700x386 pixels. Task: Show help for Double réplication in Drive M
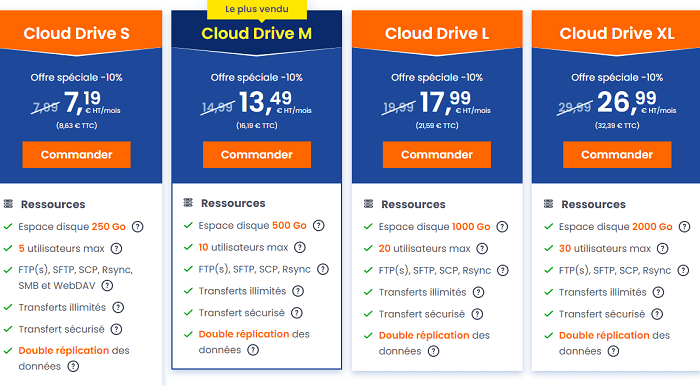[x=253, y=350]
